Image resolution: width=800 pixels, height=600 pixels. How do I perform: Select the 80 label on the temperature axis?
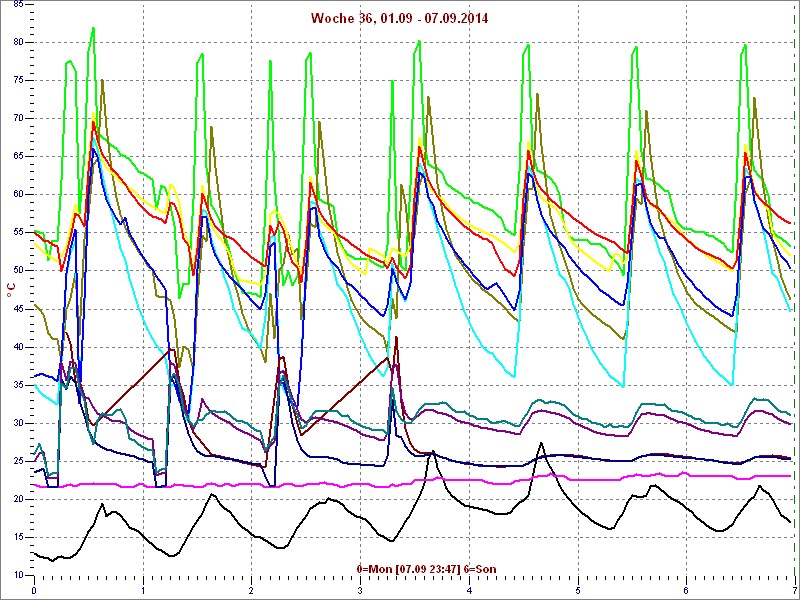[17, 42]
